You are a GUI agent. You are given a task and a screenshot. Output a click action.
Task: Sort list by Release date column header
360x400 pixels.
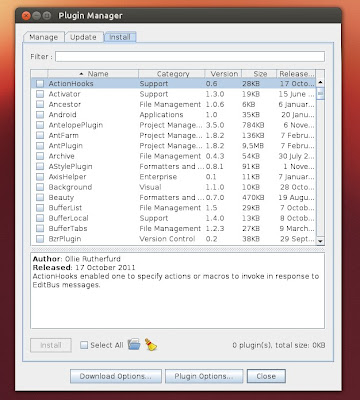[296, 74]
